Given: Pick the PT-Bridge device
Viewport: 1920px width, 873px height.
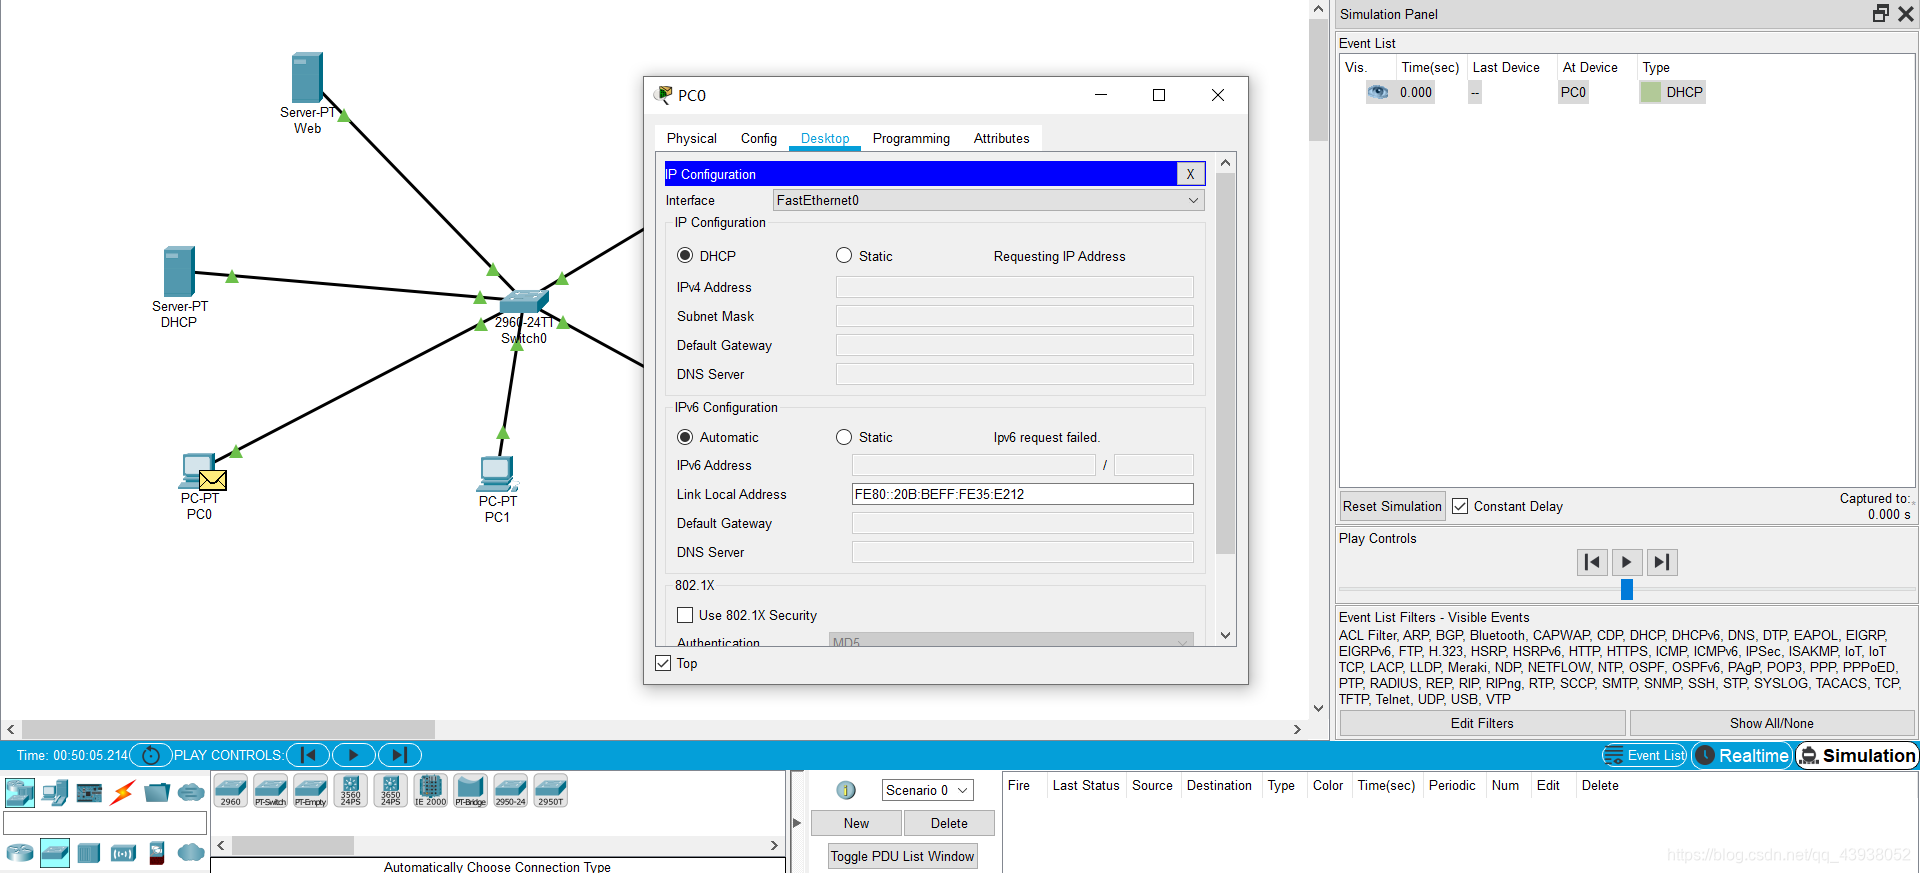Looking at the screenshot, I should click(x=471, y=790).
